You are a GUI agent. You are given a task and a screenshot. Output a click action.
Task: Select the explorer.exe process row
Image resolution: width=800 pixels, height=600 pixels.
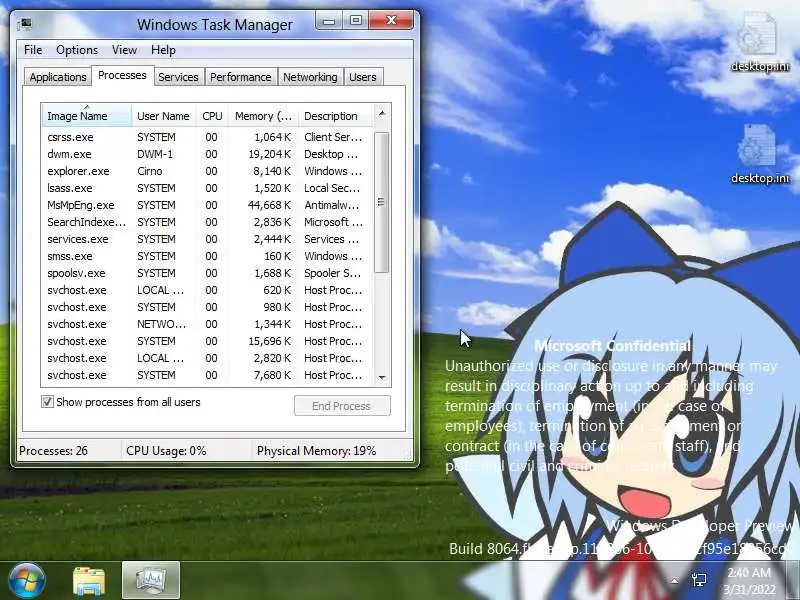[207, 171]
